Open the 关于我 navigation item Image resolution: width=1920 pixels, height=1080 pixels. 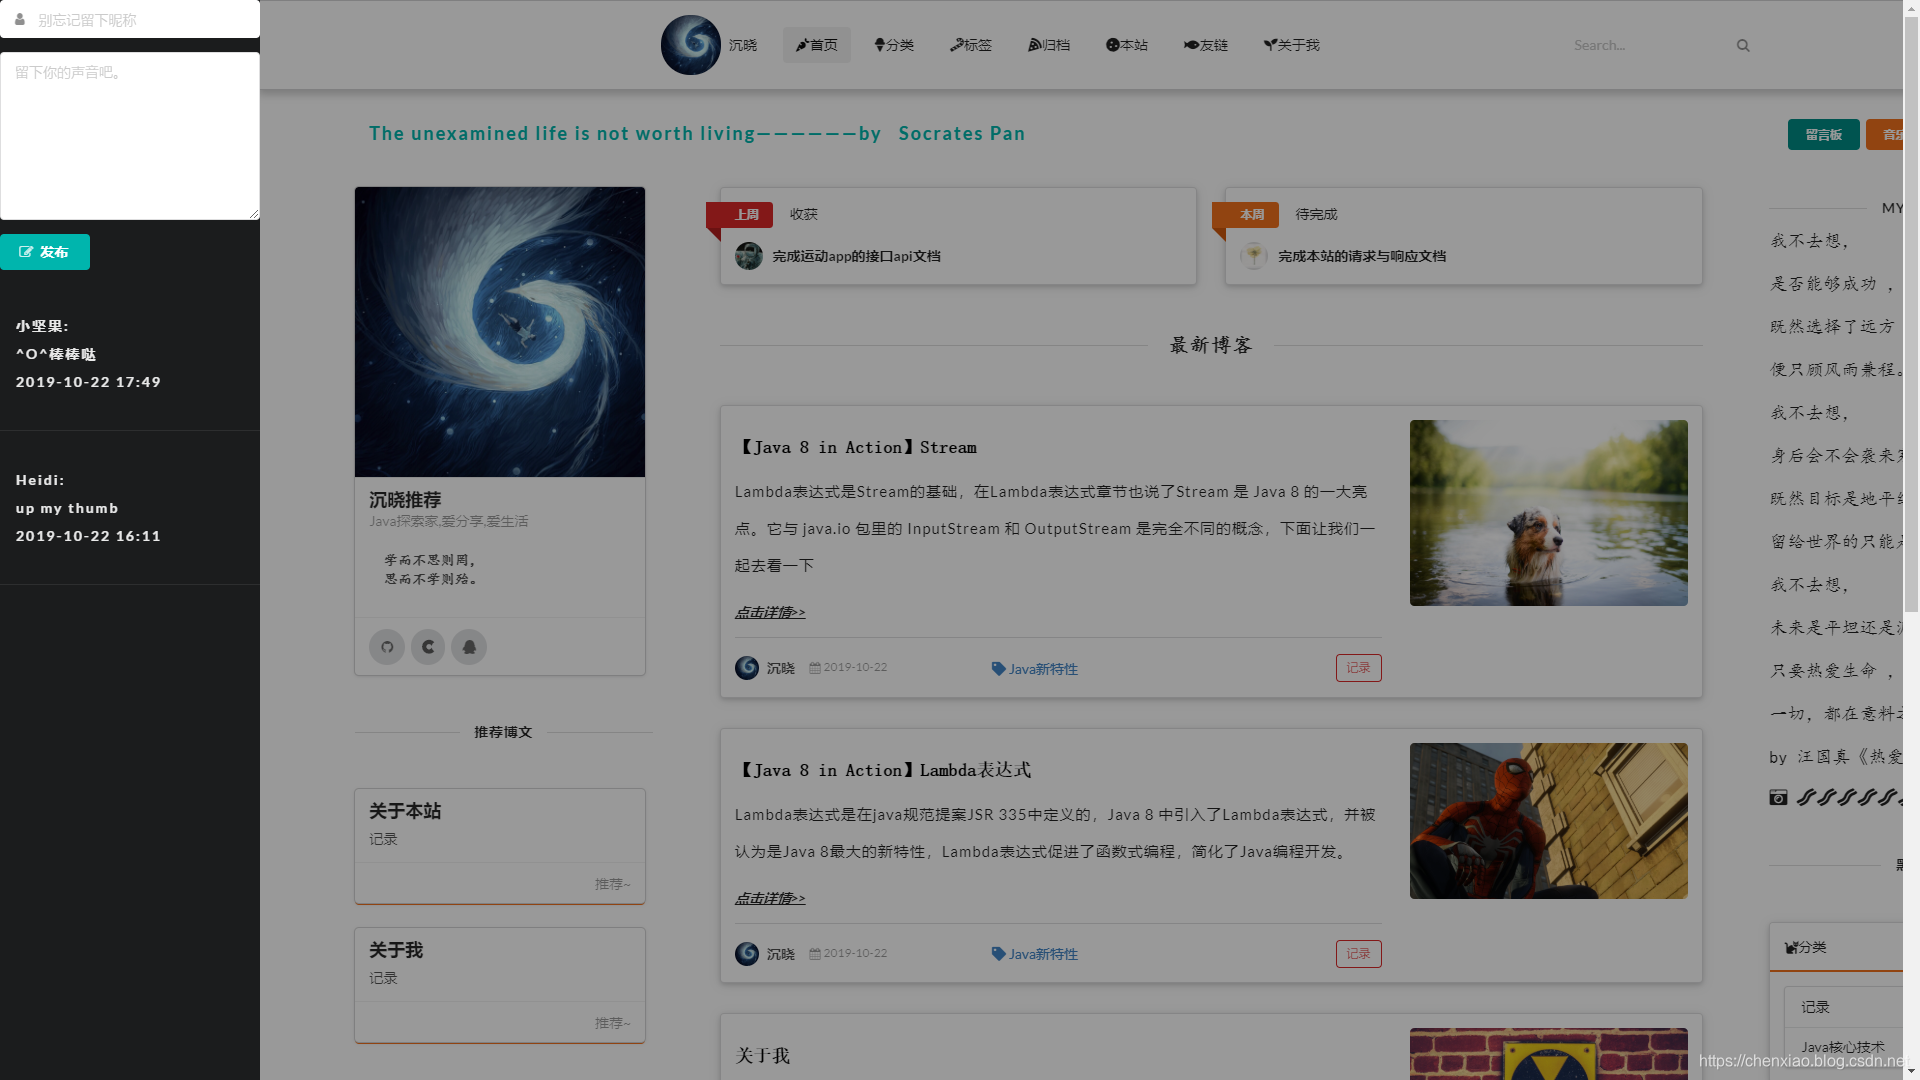pos(1291,44)
